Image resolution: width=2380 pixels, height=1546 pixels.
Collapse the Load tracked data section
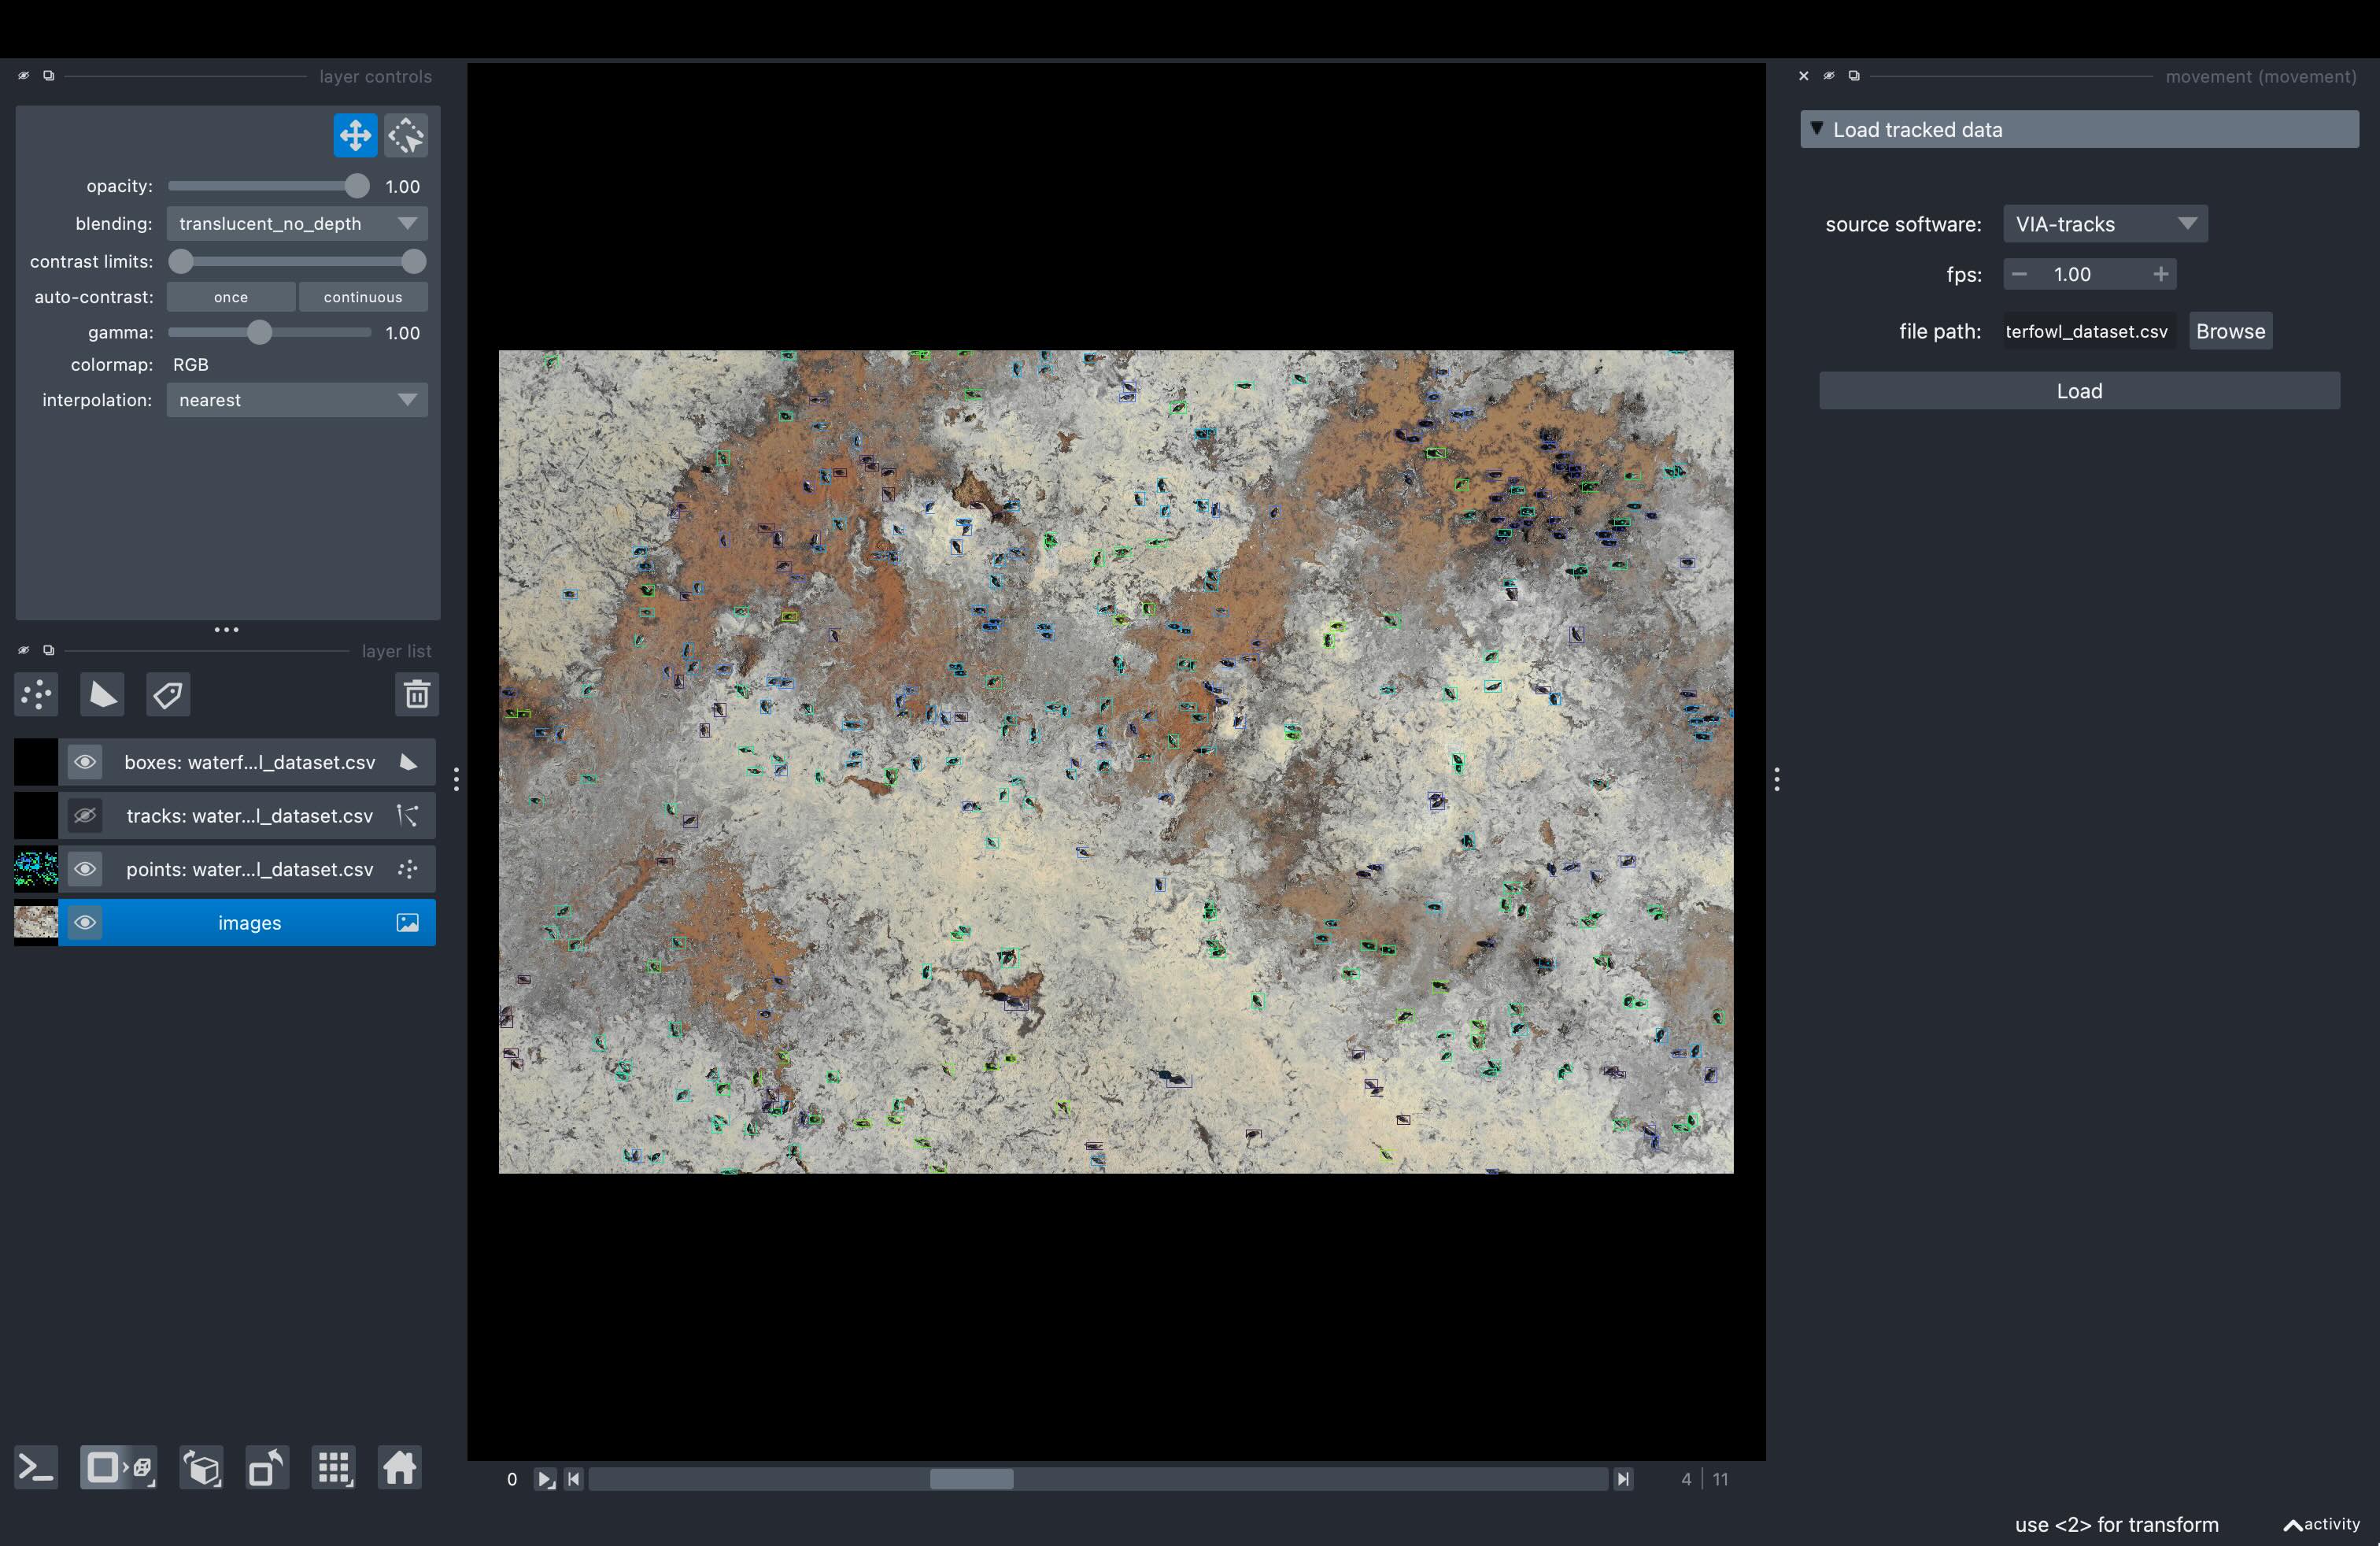1817,129
